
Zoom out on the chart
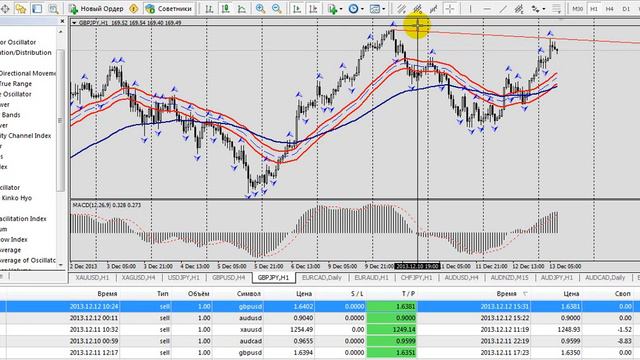(276, 9)
